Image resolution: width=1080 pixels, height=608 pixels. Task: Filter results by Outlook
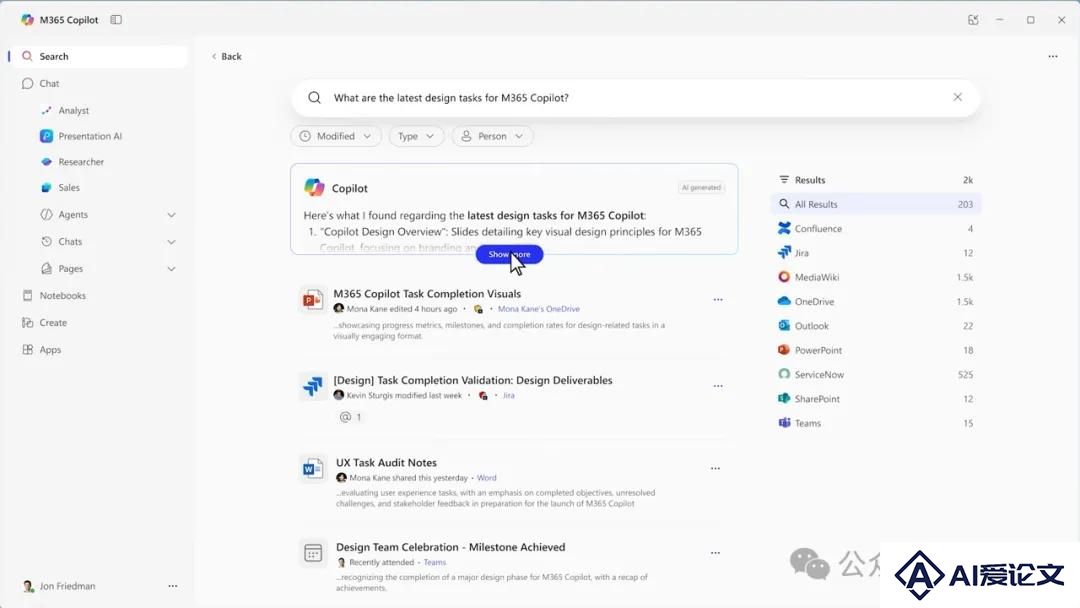click(876, 326)
